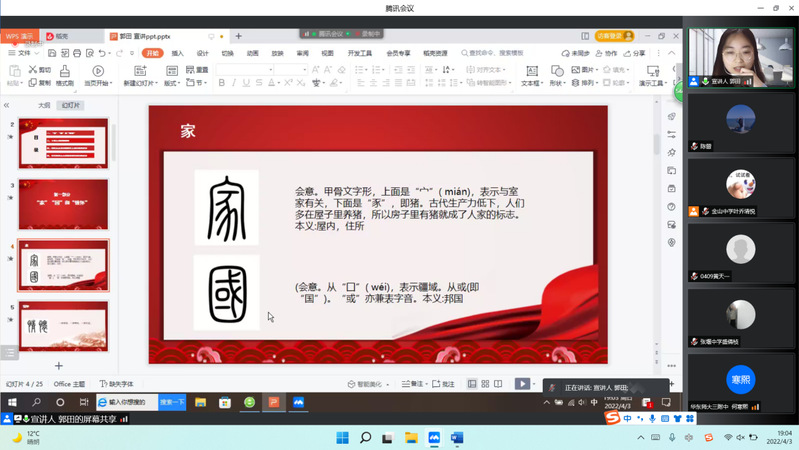Toggle Bold formatting
Screen dimensions: 799x450
[x=221, y=83]
